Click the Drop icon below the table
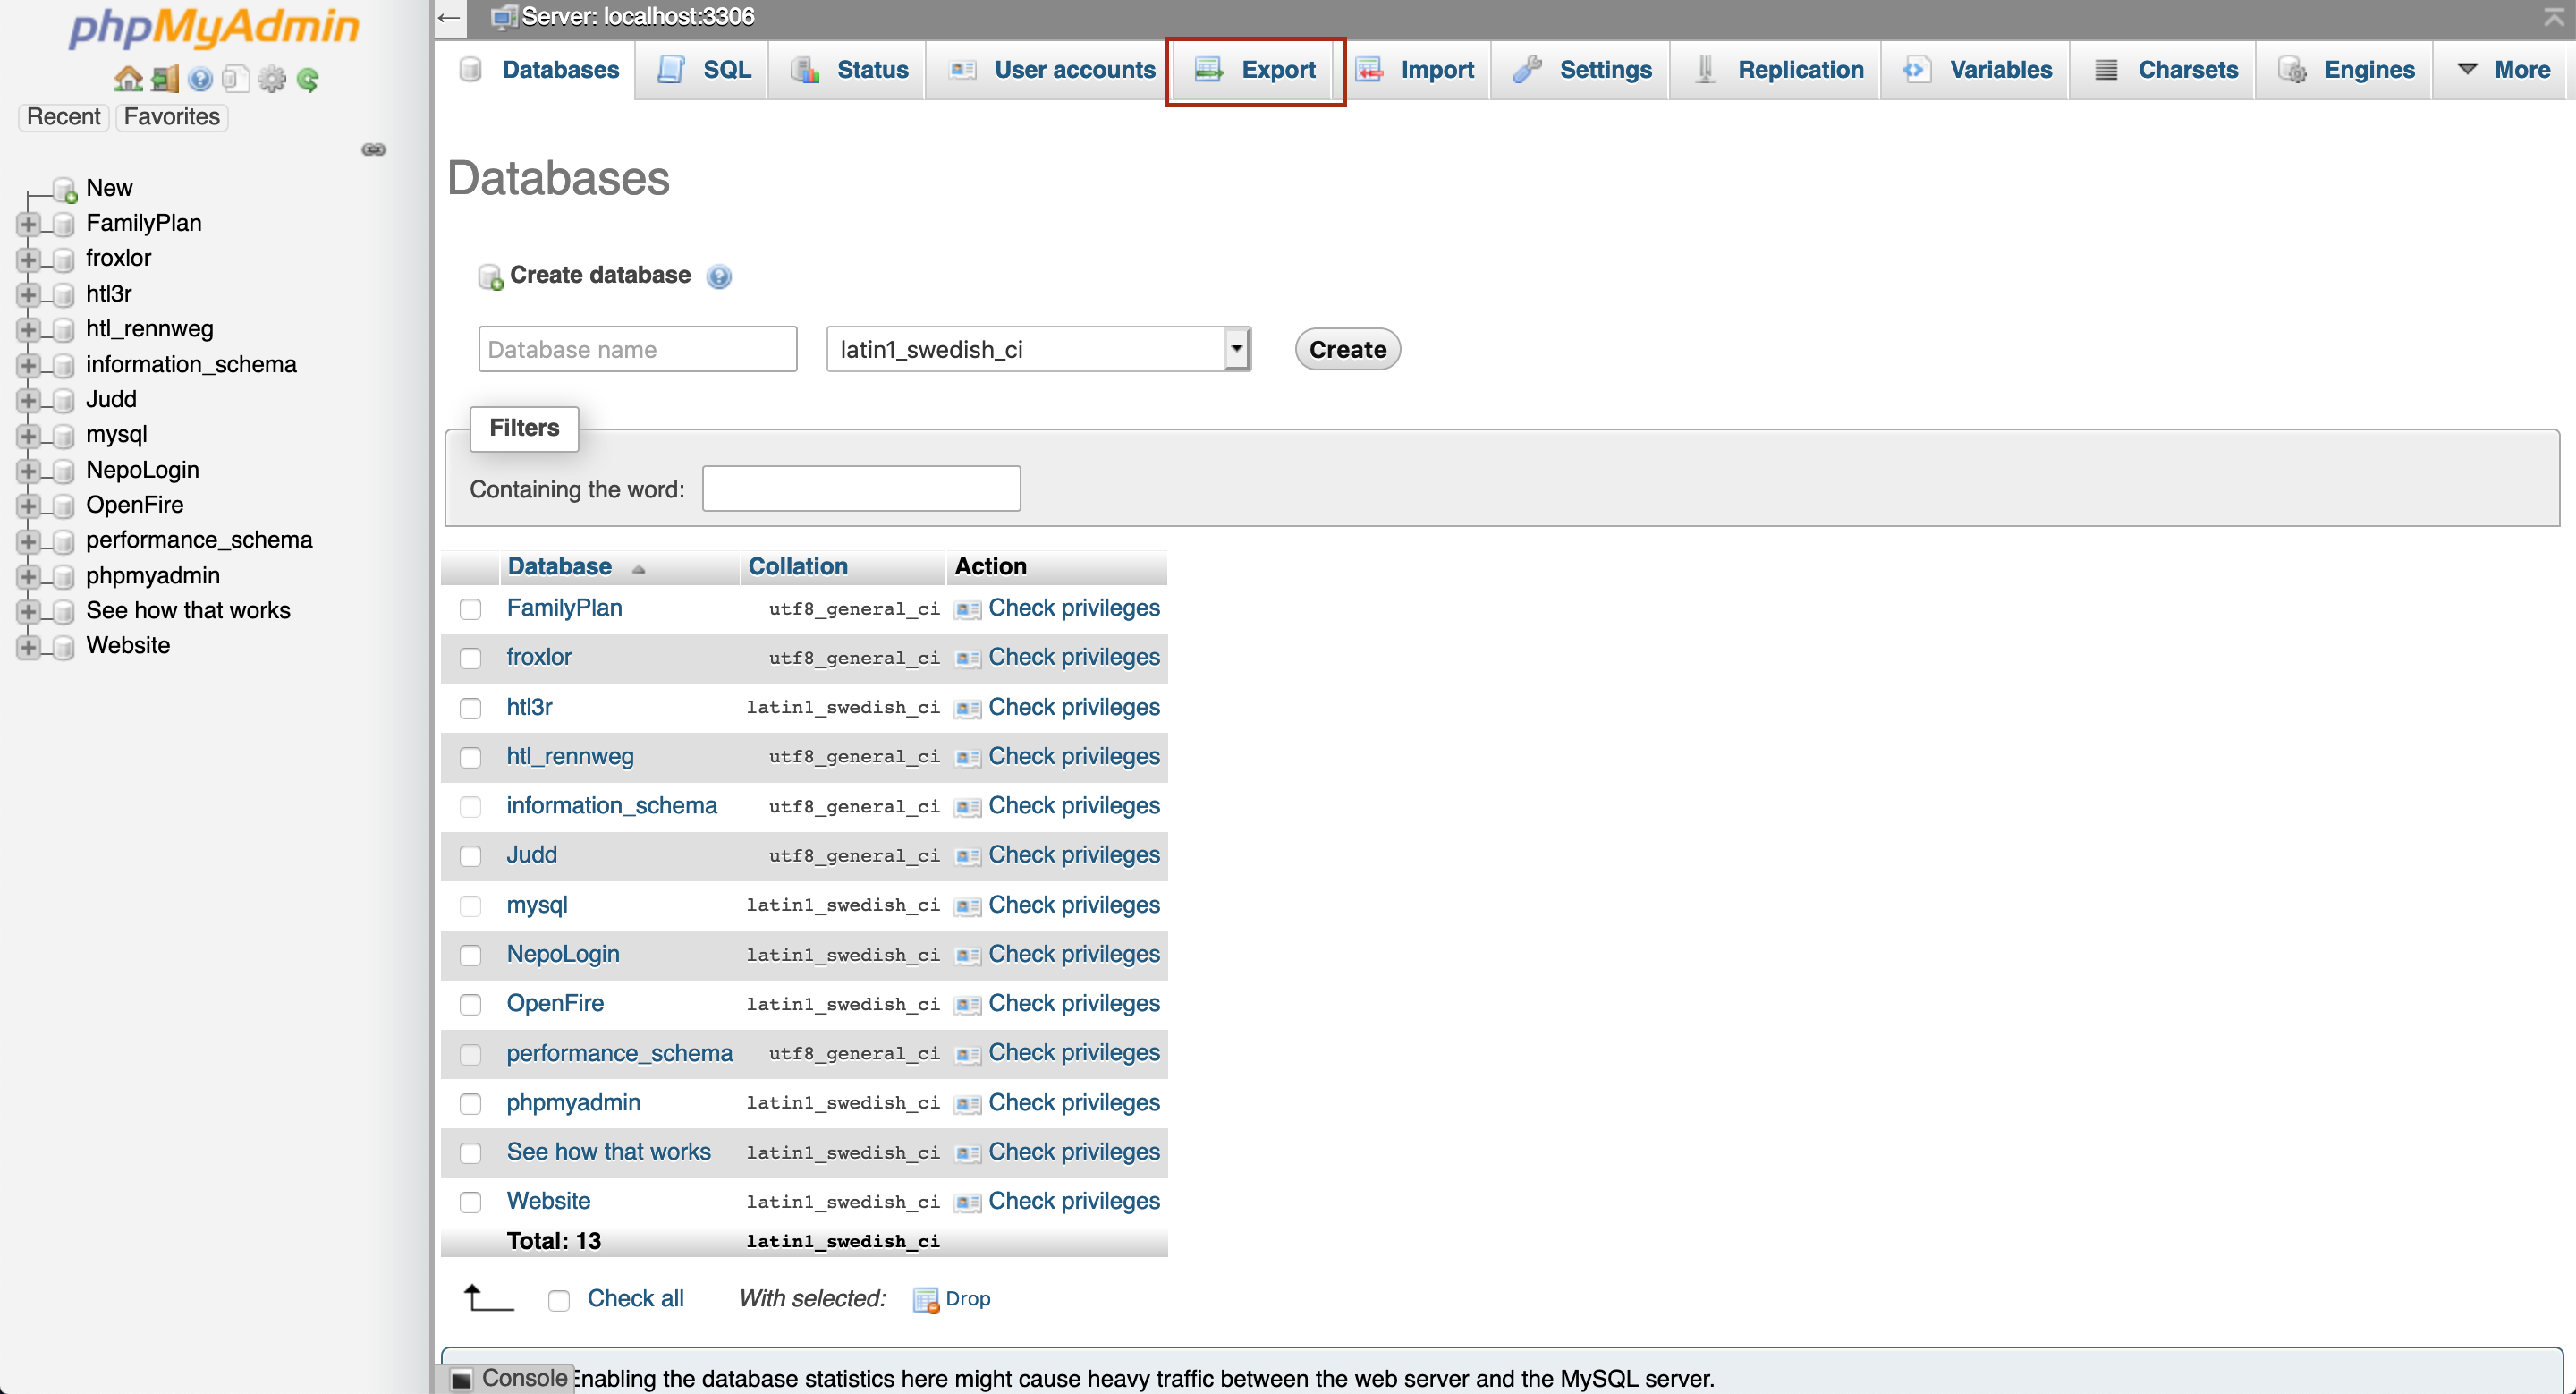This screenshot has width=2576, height=1394. click(x=926, y=1300)
